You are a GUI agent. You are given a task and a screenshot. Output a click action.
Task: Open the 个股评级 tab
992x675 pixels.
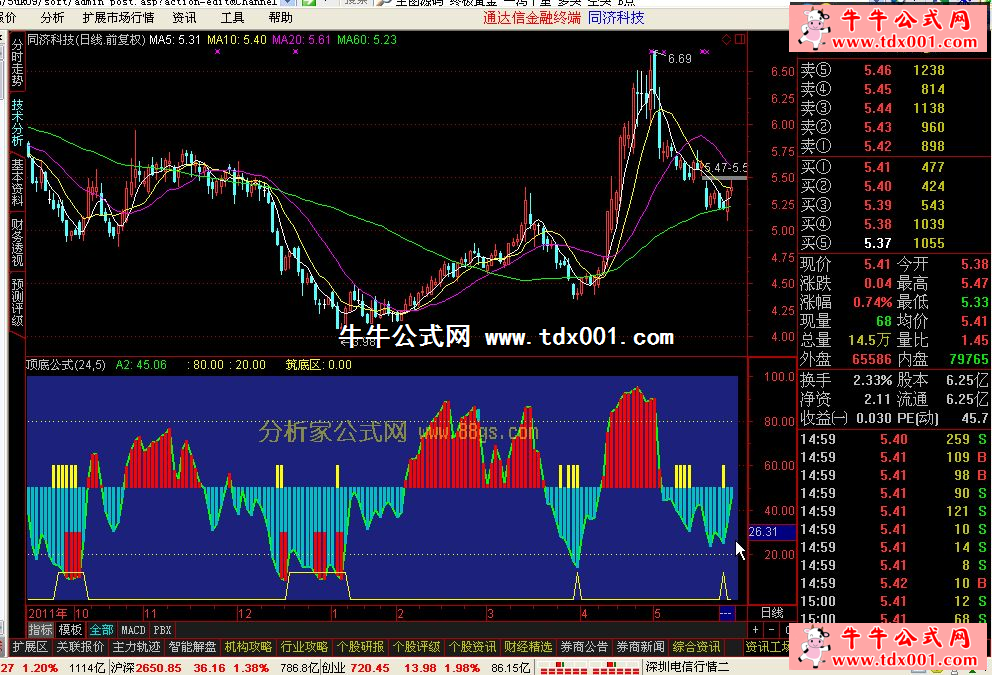tap(416, 647)
